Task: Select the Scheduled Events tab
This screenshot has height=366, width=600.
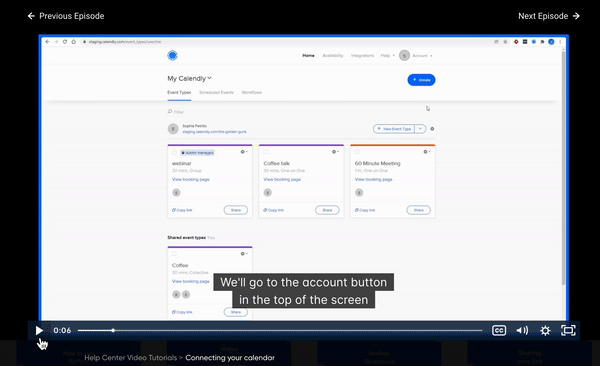Action: coord(216,93)
